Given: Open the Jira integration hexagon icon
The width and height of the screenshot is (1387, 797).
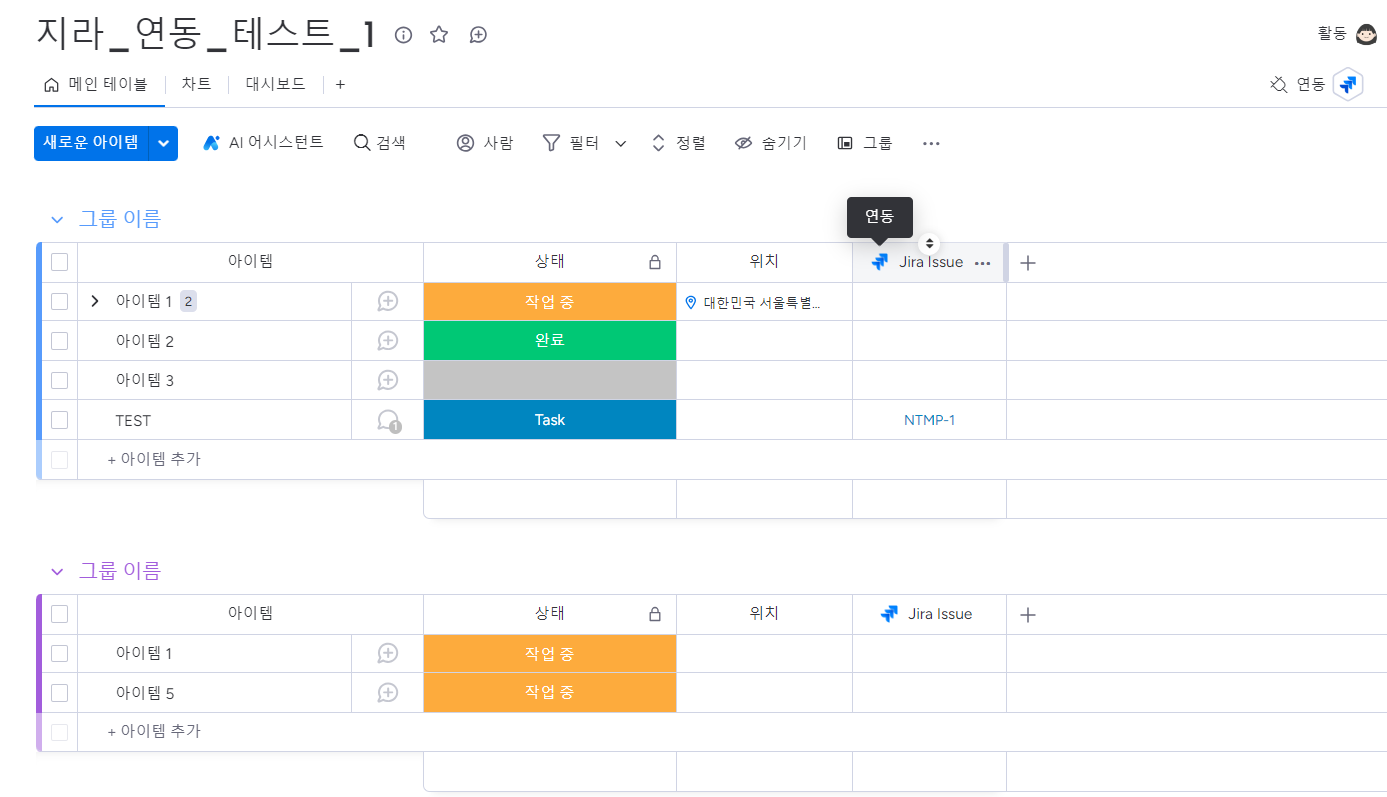Looking at the screenshot, I should pyautogui.click(x=1348, y=85).
